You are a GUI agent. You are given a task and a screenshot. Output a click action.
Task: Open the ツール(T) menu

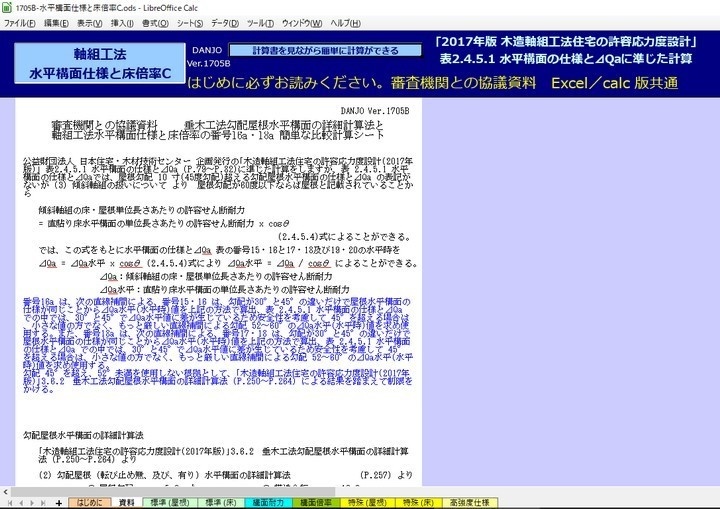[260, 23]
